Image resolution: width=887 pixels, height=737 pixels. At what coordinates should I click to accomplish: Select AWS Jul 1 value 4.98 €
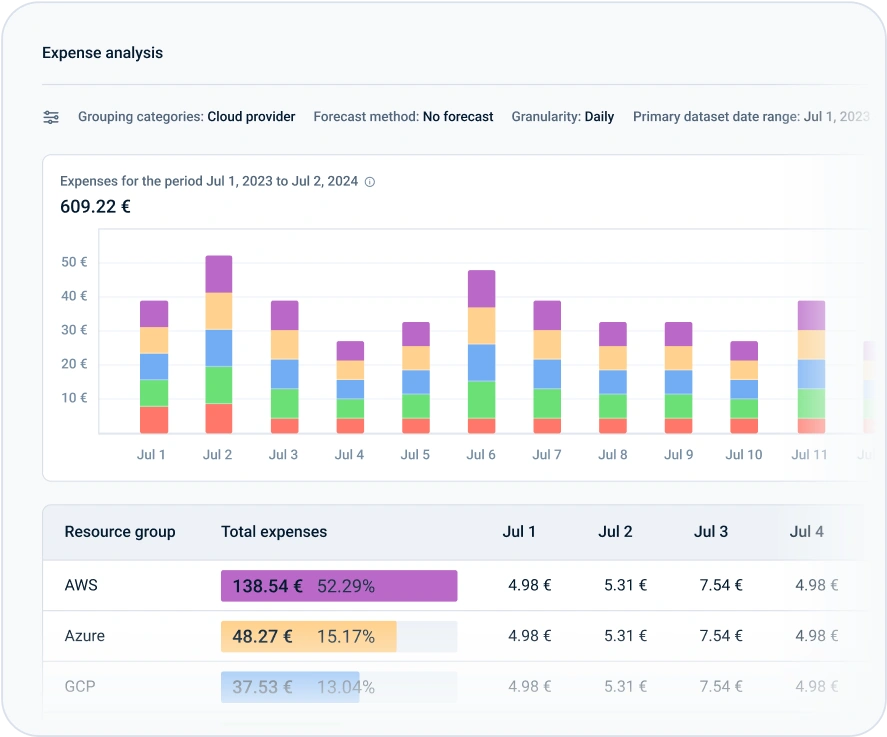point(529,585)
